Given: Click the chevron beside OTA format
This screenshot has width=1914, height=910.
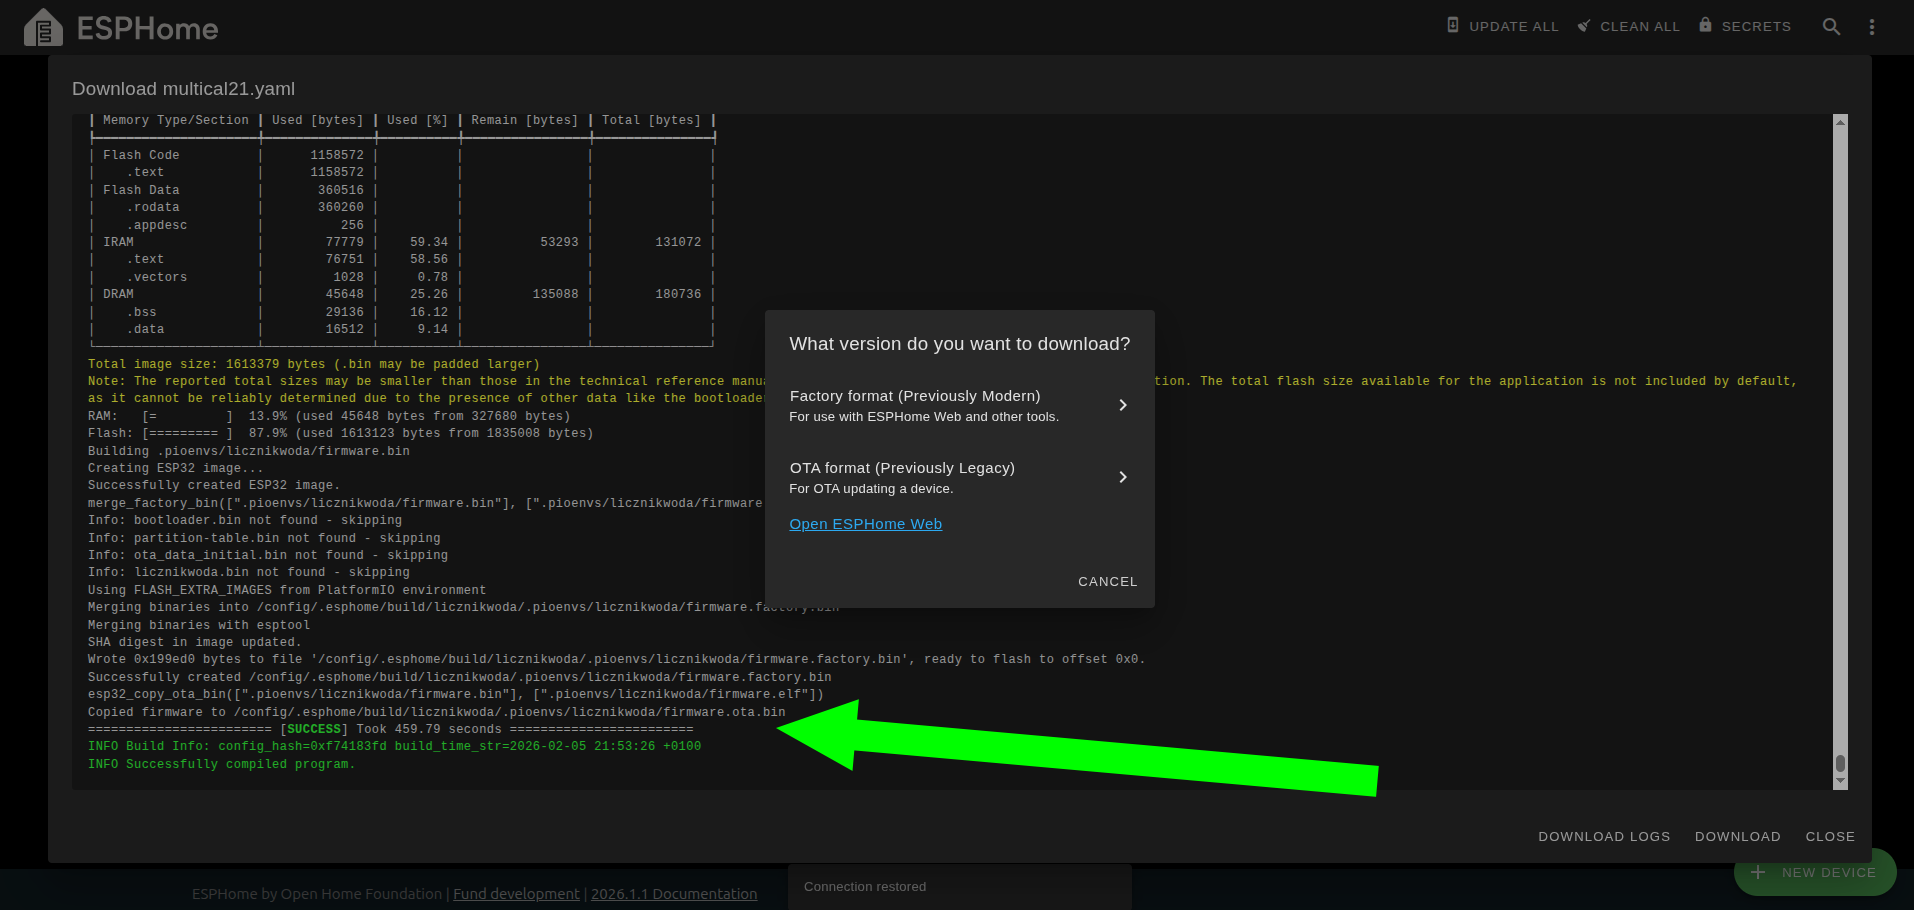Looking at the screenshot, I should [x=1123, y=477].
